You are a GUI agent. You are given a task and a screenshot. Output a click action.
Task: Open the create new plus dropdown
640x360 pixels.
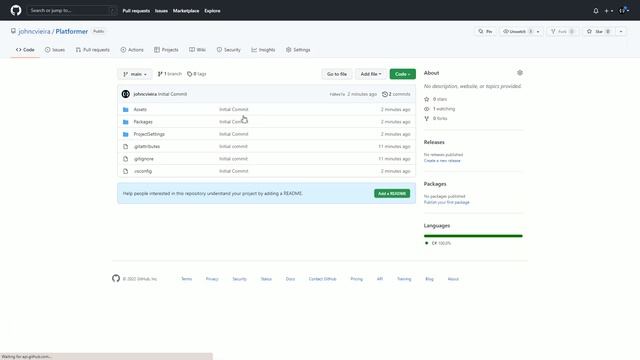609,11
